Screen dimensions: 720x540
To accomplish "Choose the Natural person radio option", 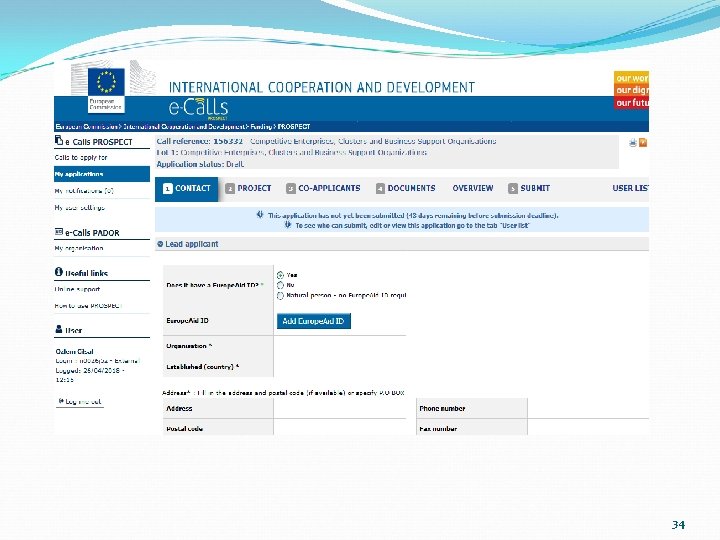I will pos(280,296).
